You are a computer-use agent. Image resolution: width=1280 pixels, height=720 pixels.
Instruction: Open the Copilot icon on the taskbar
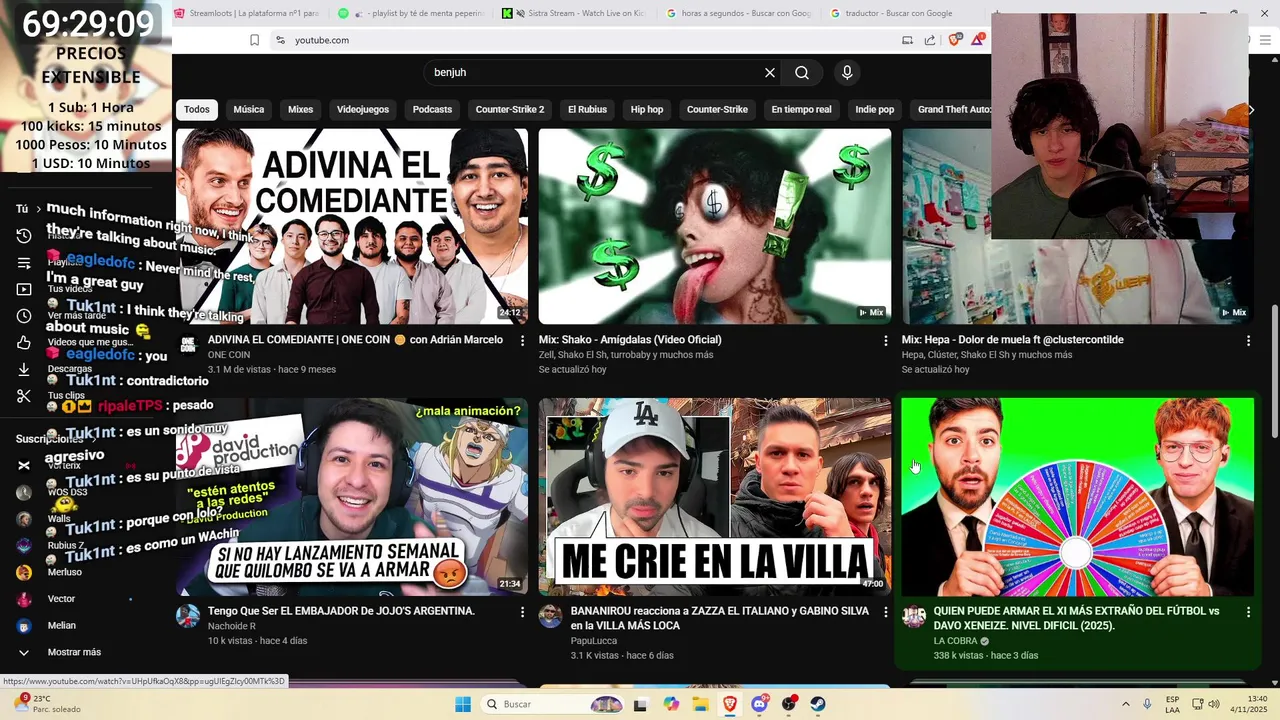click(x=671, y=704)
